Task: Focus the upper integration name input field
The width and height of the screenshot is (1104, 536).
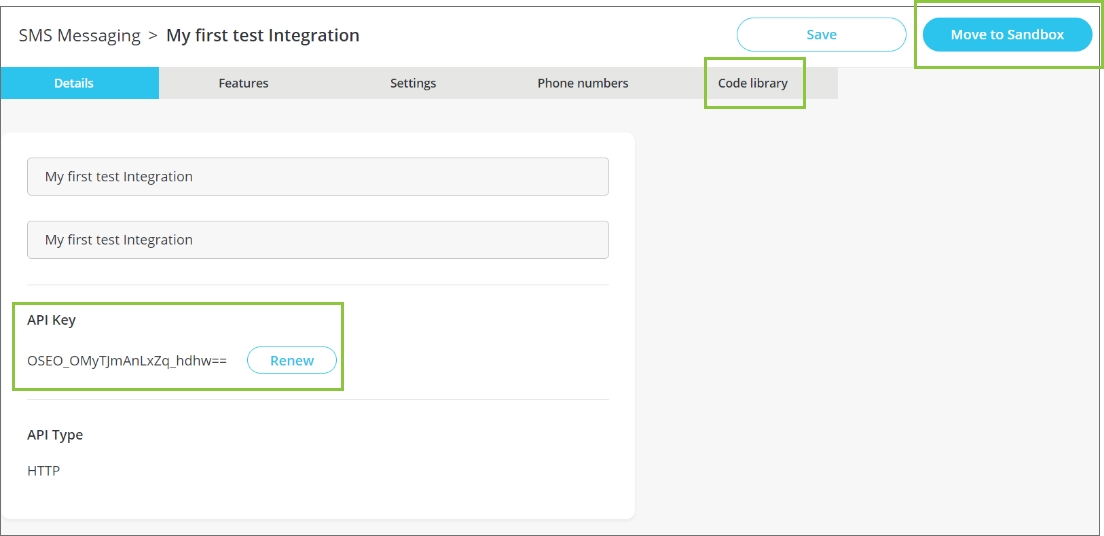Action: point(317,177)
